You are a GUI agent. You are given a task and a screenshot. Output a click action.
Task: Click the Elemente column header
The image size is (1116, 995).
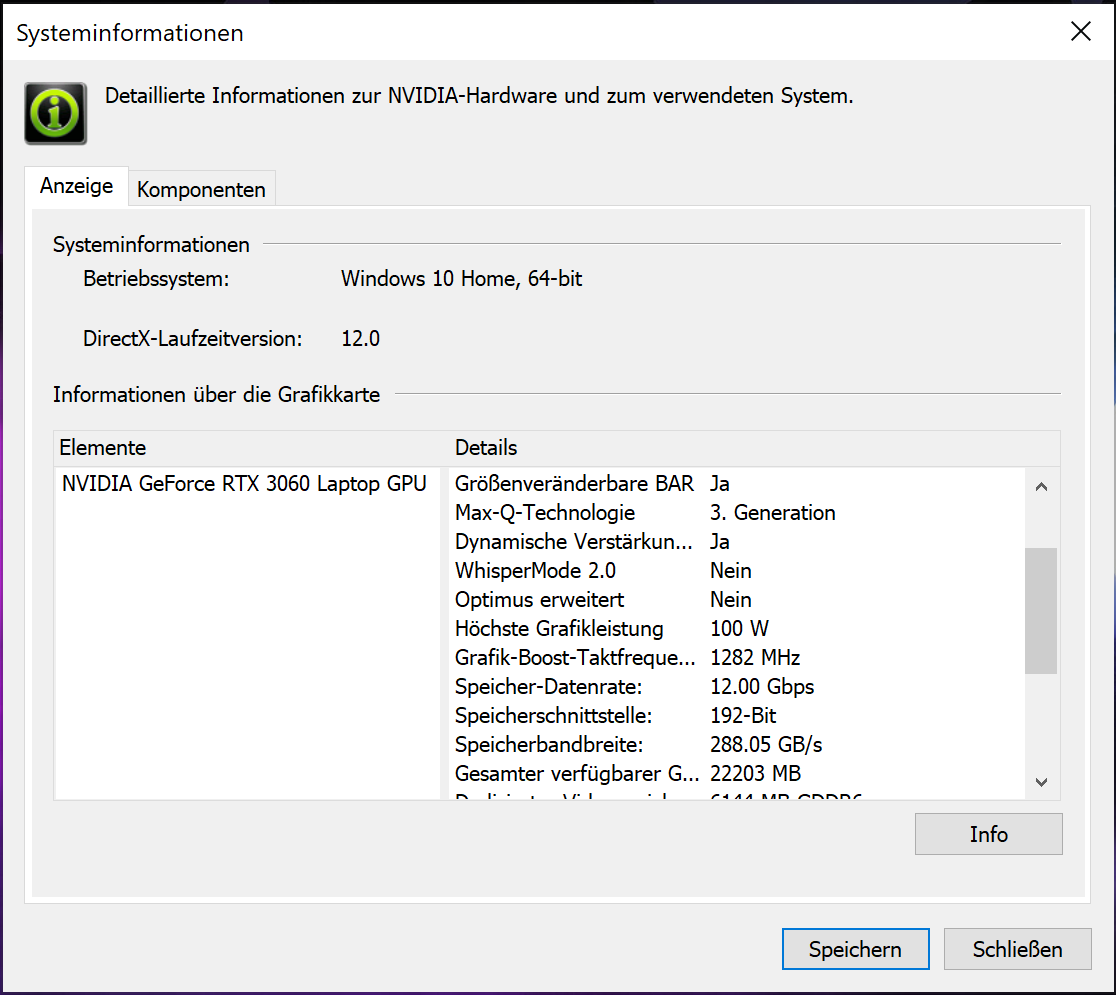point(103,447)
